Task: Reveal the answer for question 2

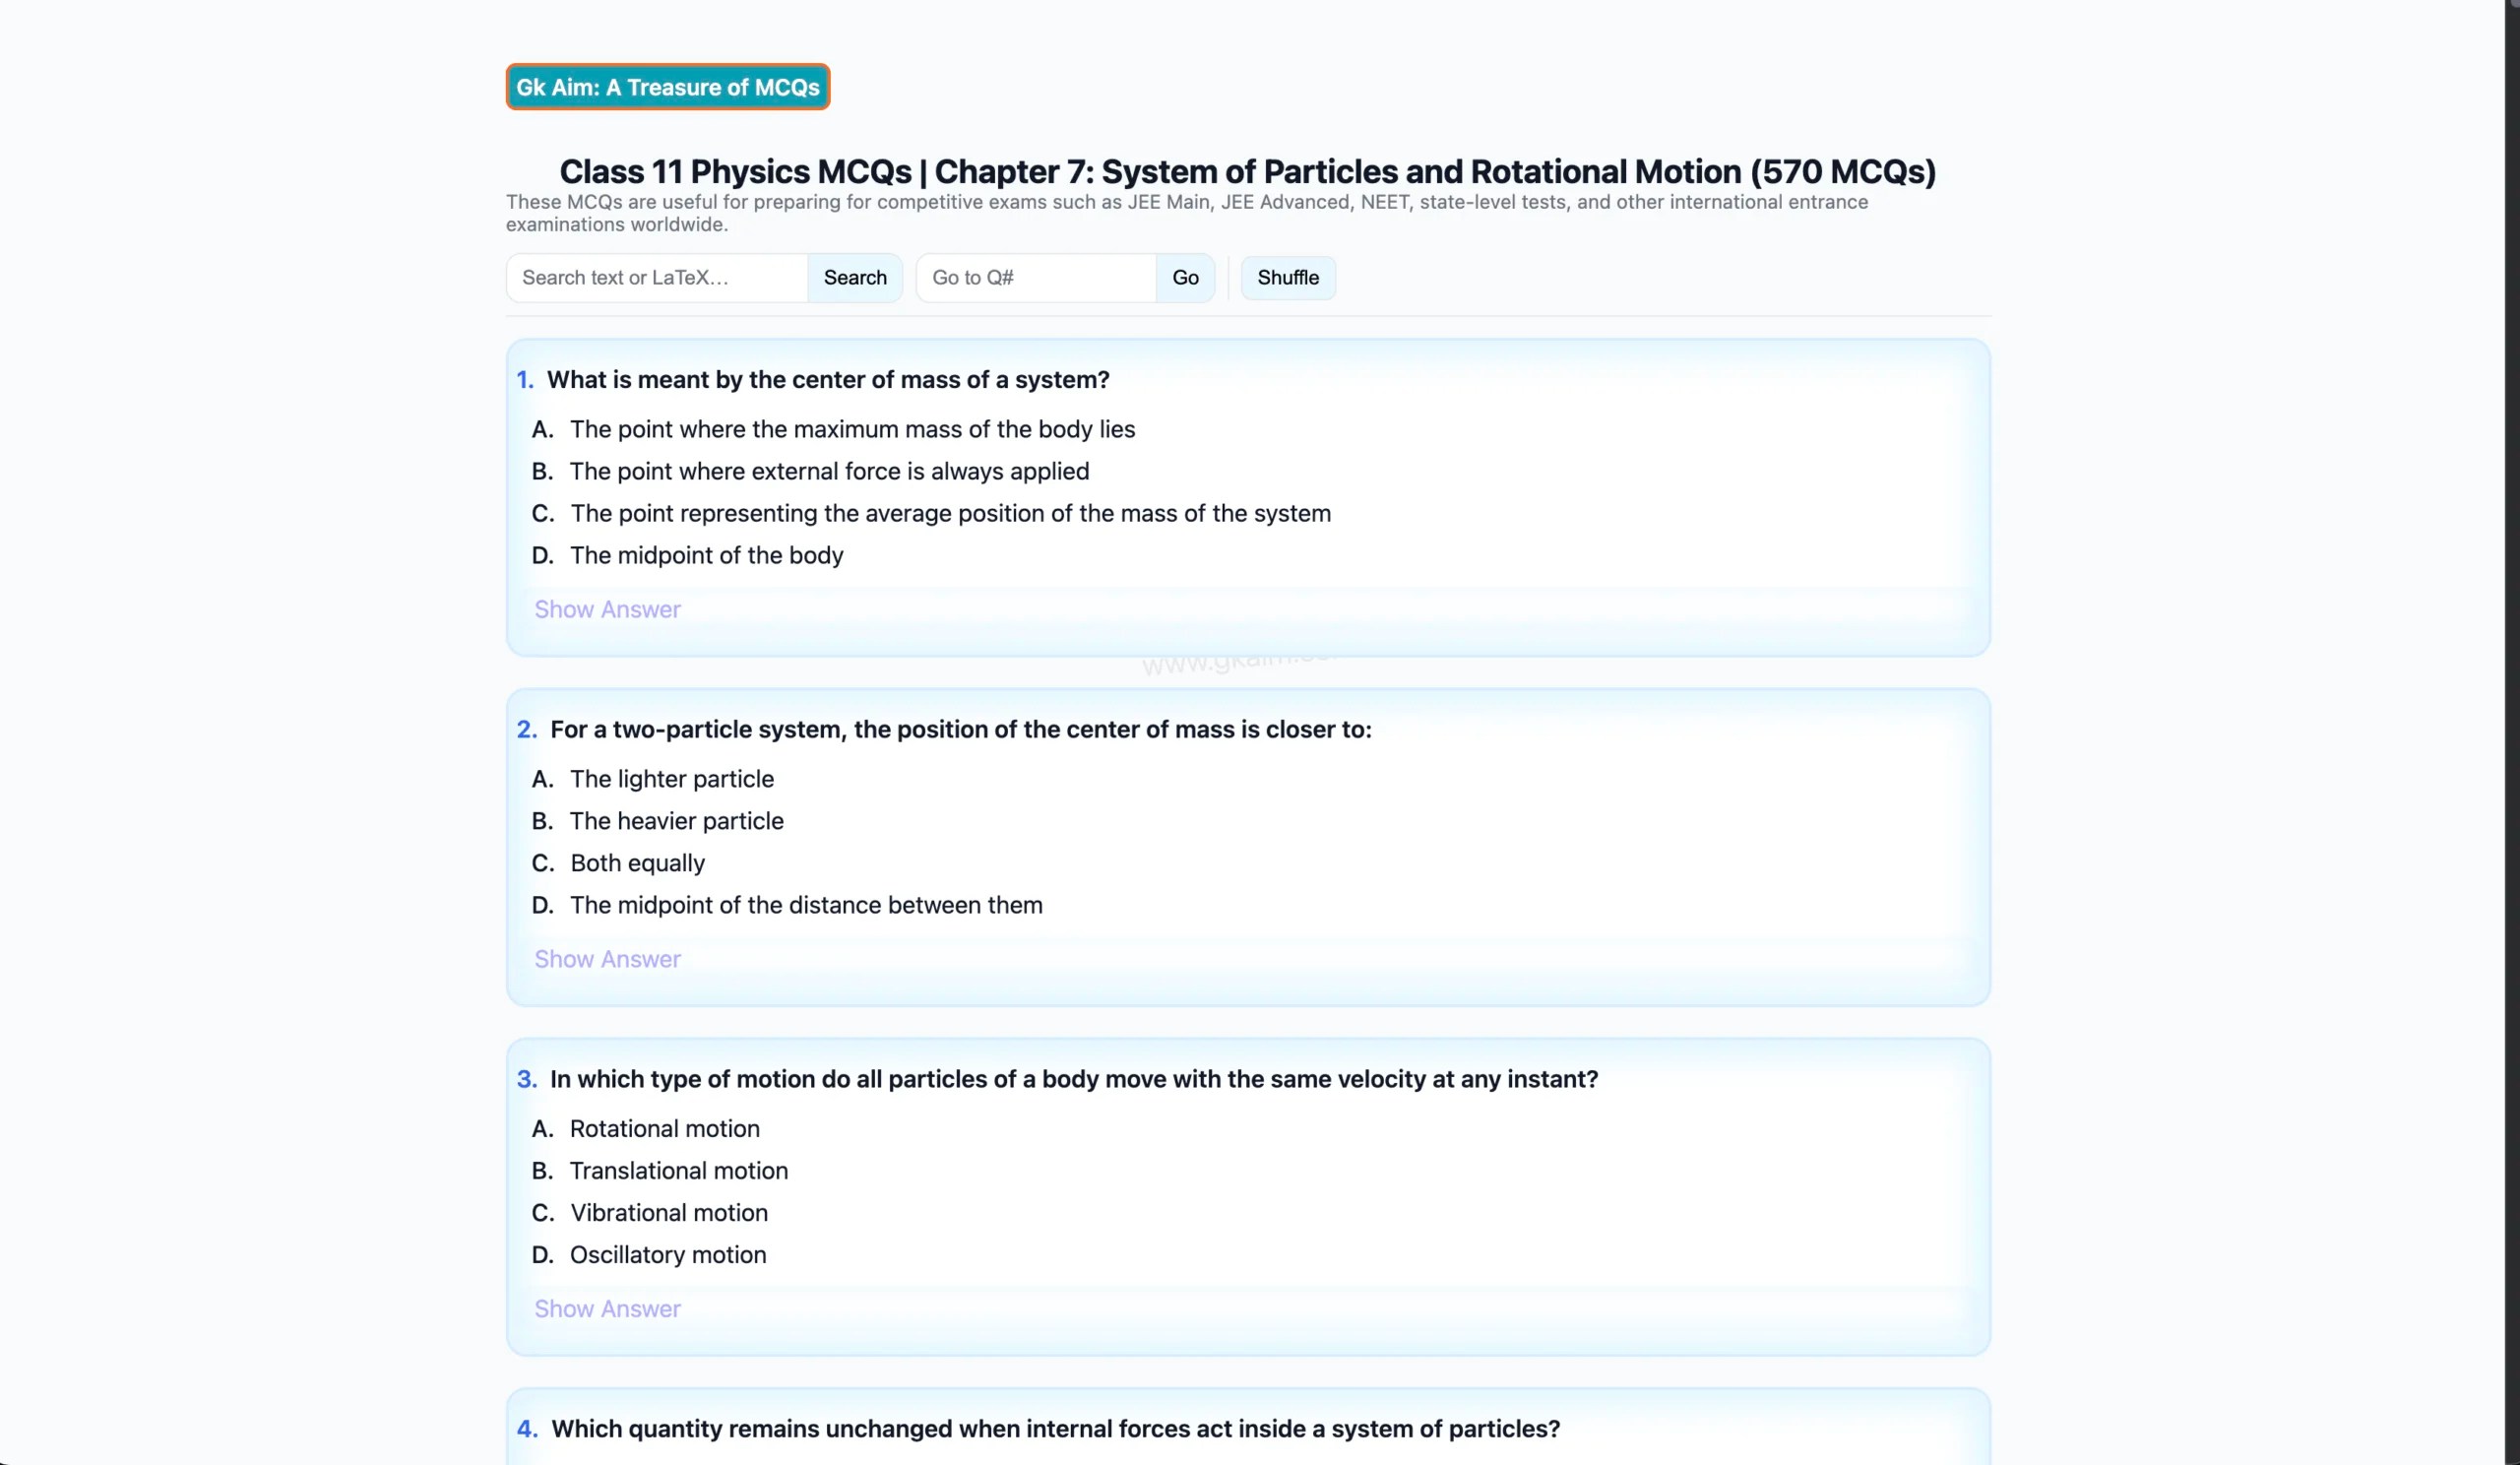Action: tap(607, 959)
